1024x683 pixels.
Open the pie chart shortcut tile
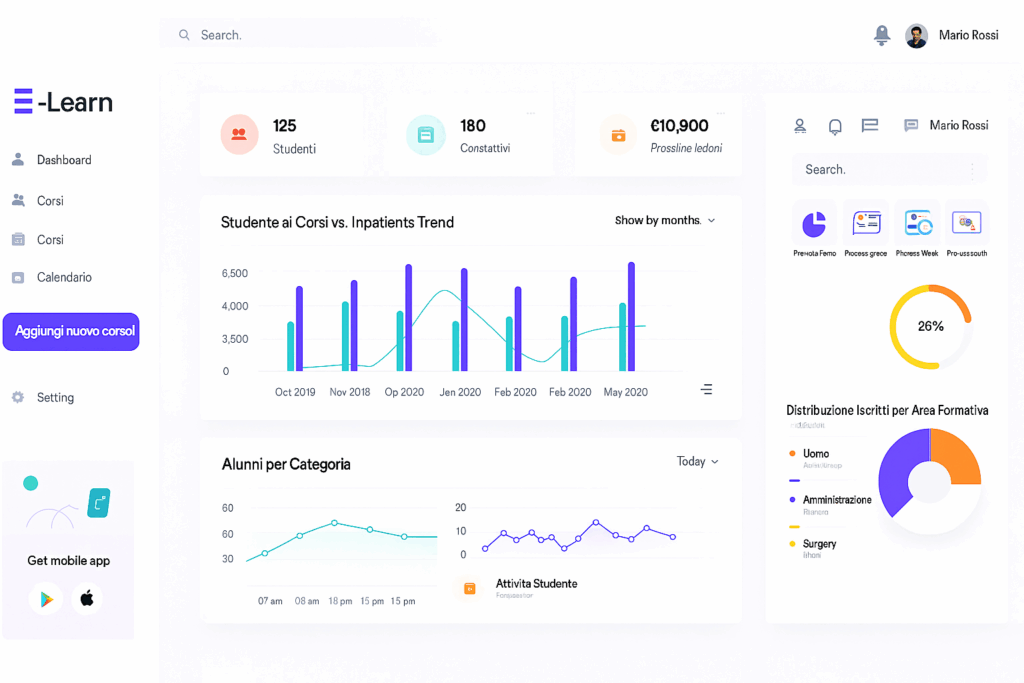coord(814,222)
